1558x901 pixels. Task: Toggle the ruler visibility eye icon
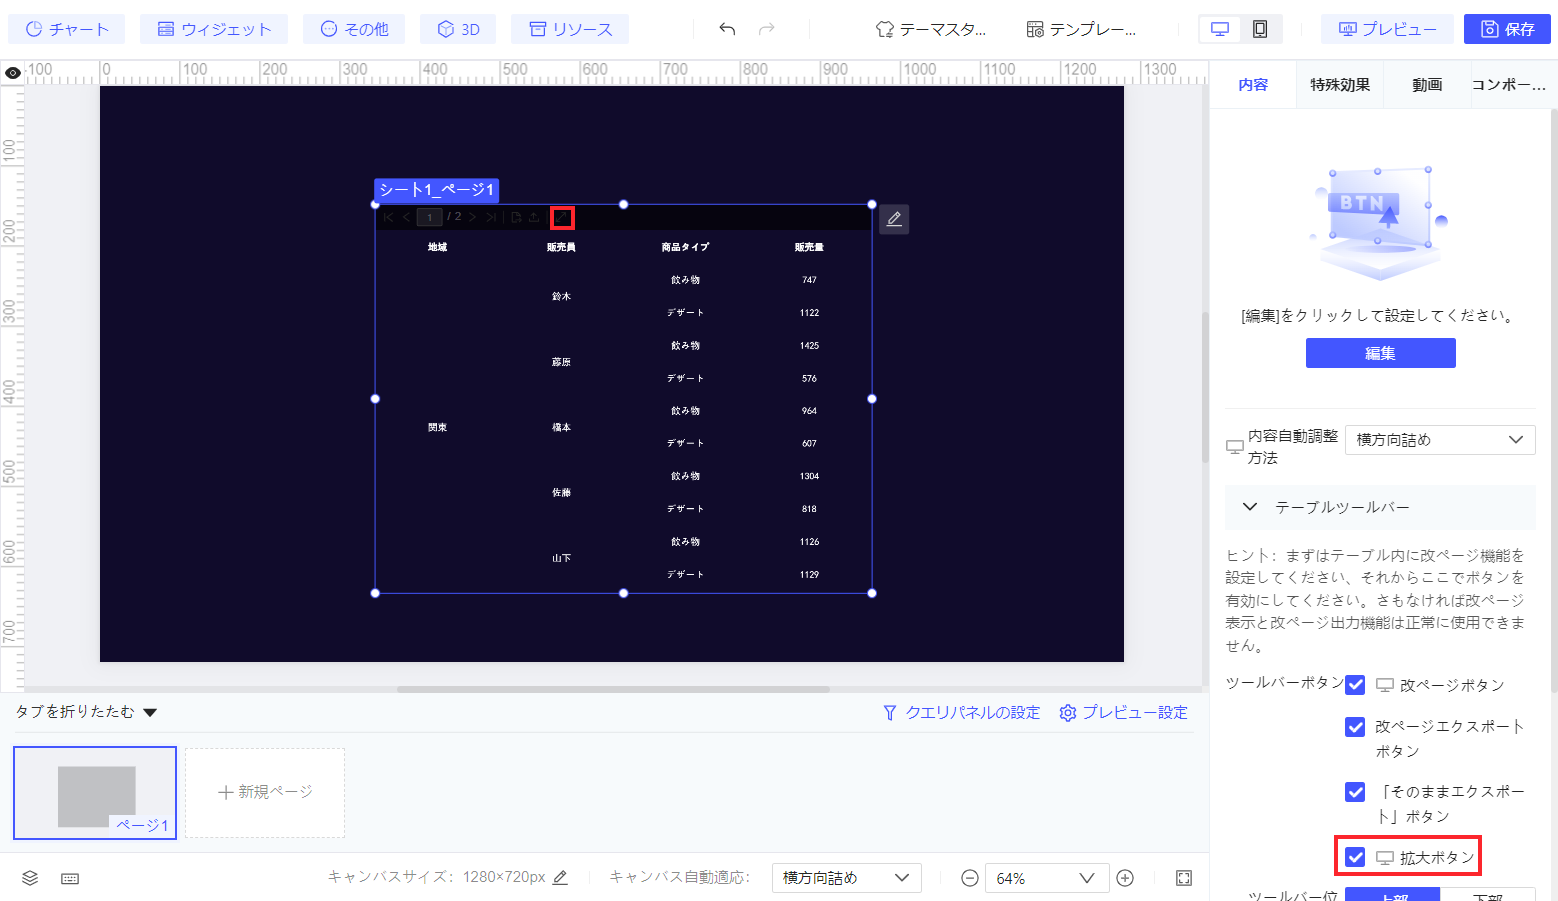pos(13,73)
